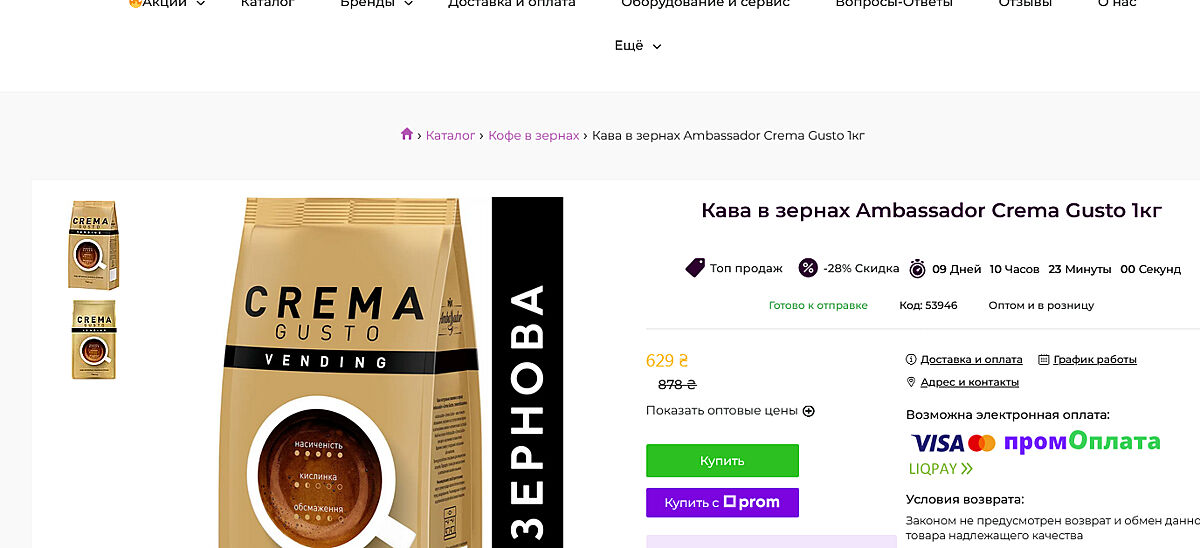Expand the Бренды dropdown menu
The image size is (1200, 548).
pos(376,3)
